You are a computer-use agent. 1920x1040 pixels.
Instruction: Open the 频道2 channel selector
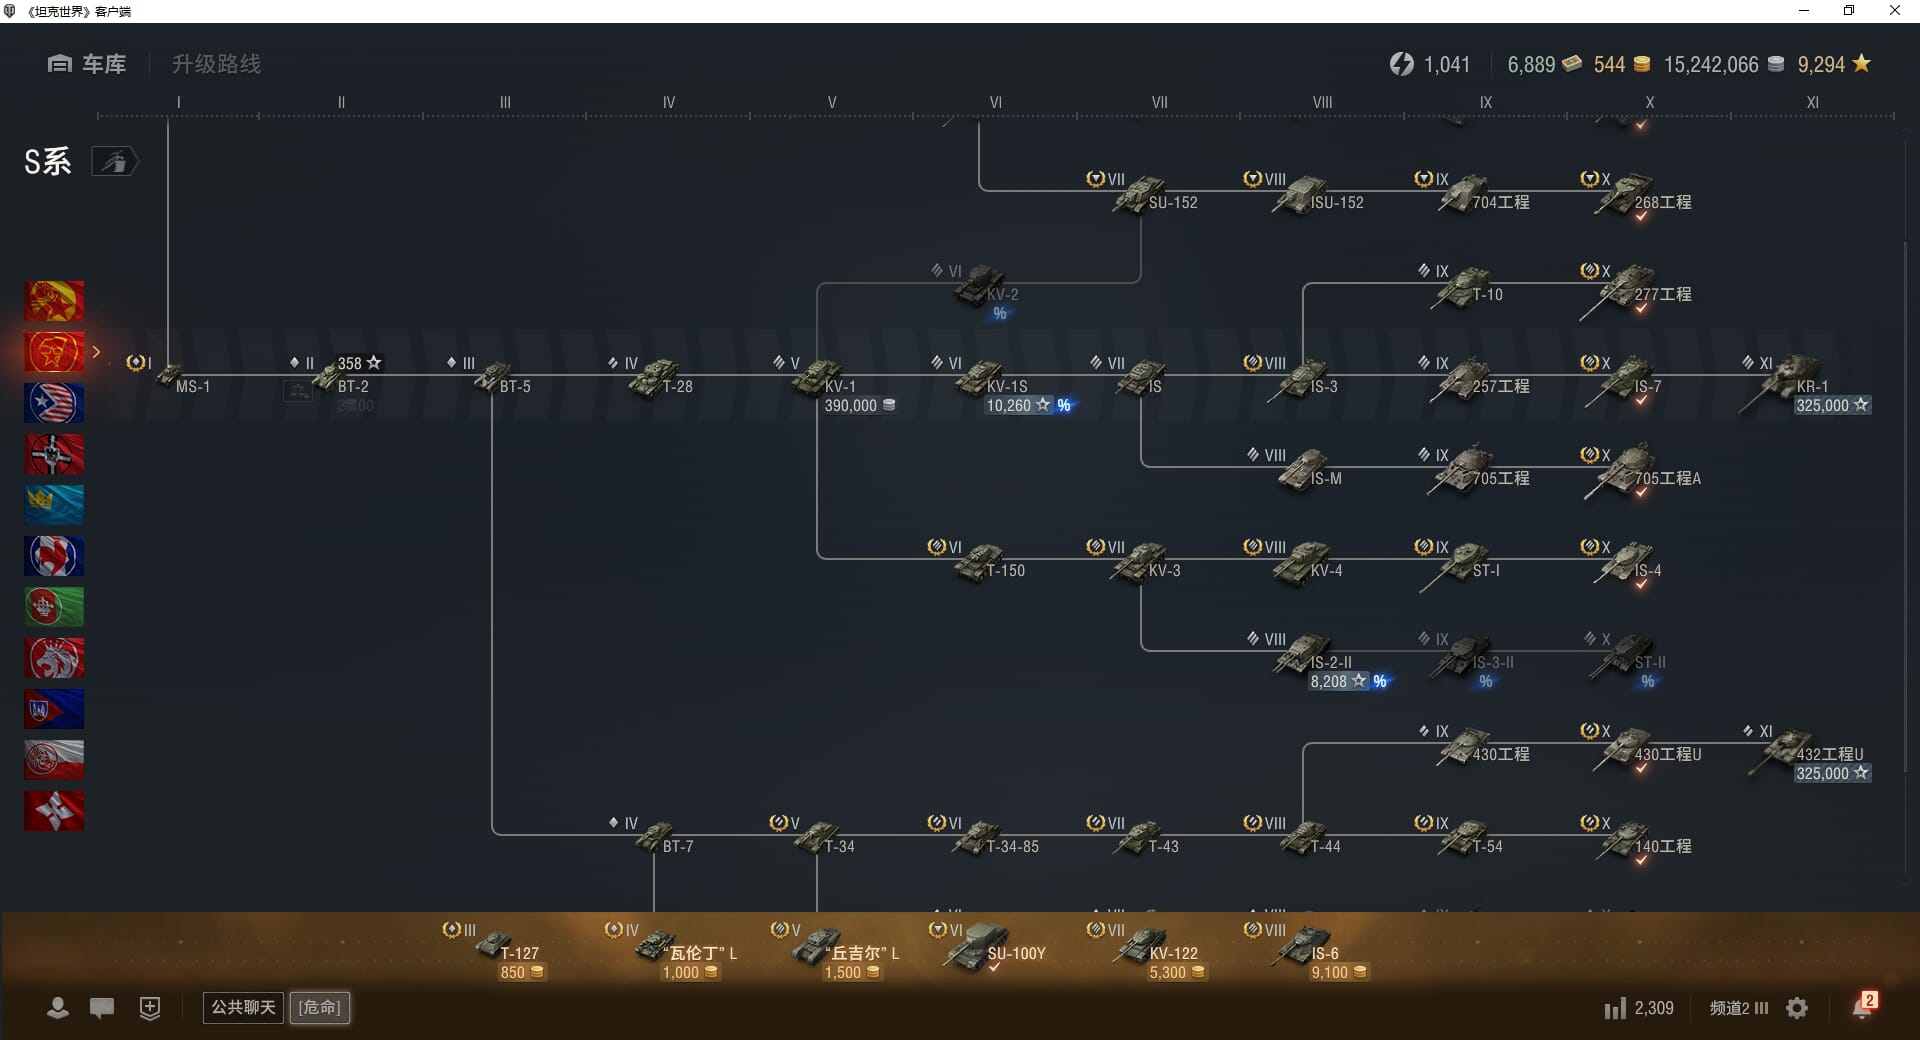pyautogui.click(x=1738, y=1008)
